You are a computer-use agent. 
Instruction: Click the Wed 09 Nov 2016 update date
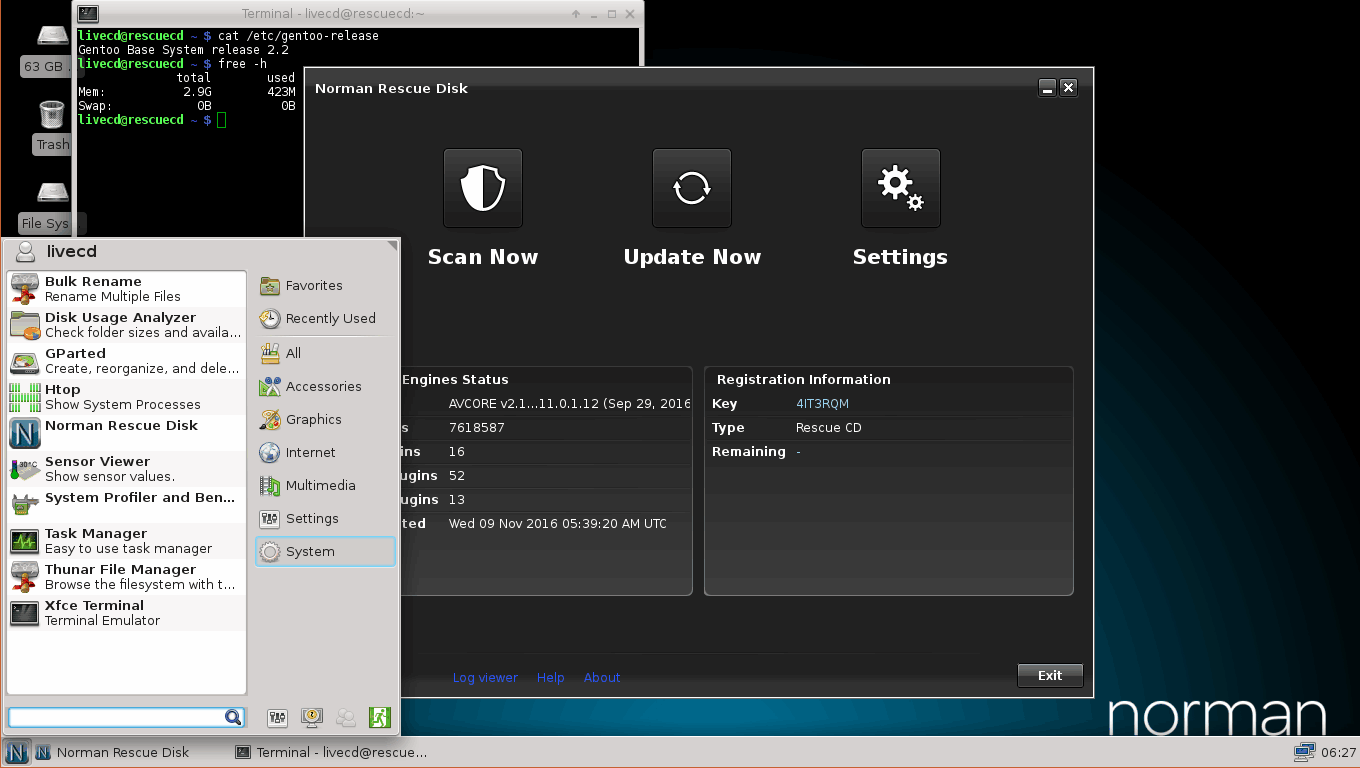(x=558, y=524)
